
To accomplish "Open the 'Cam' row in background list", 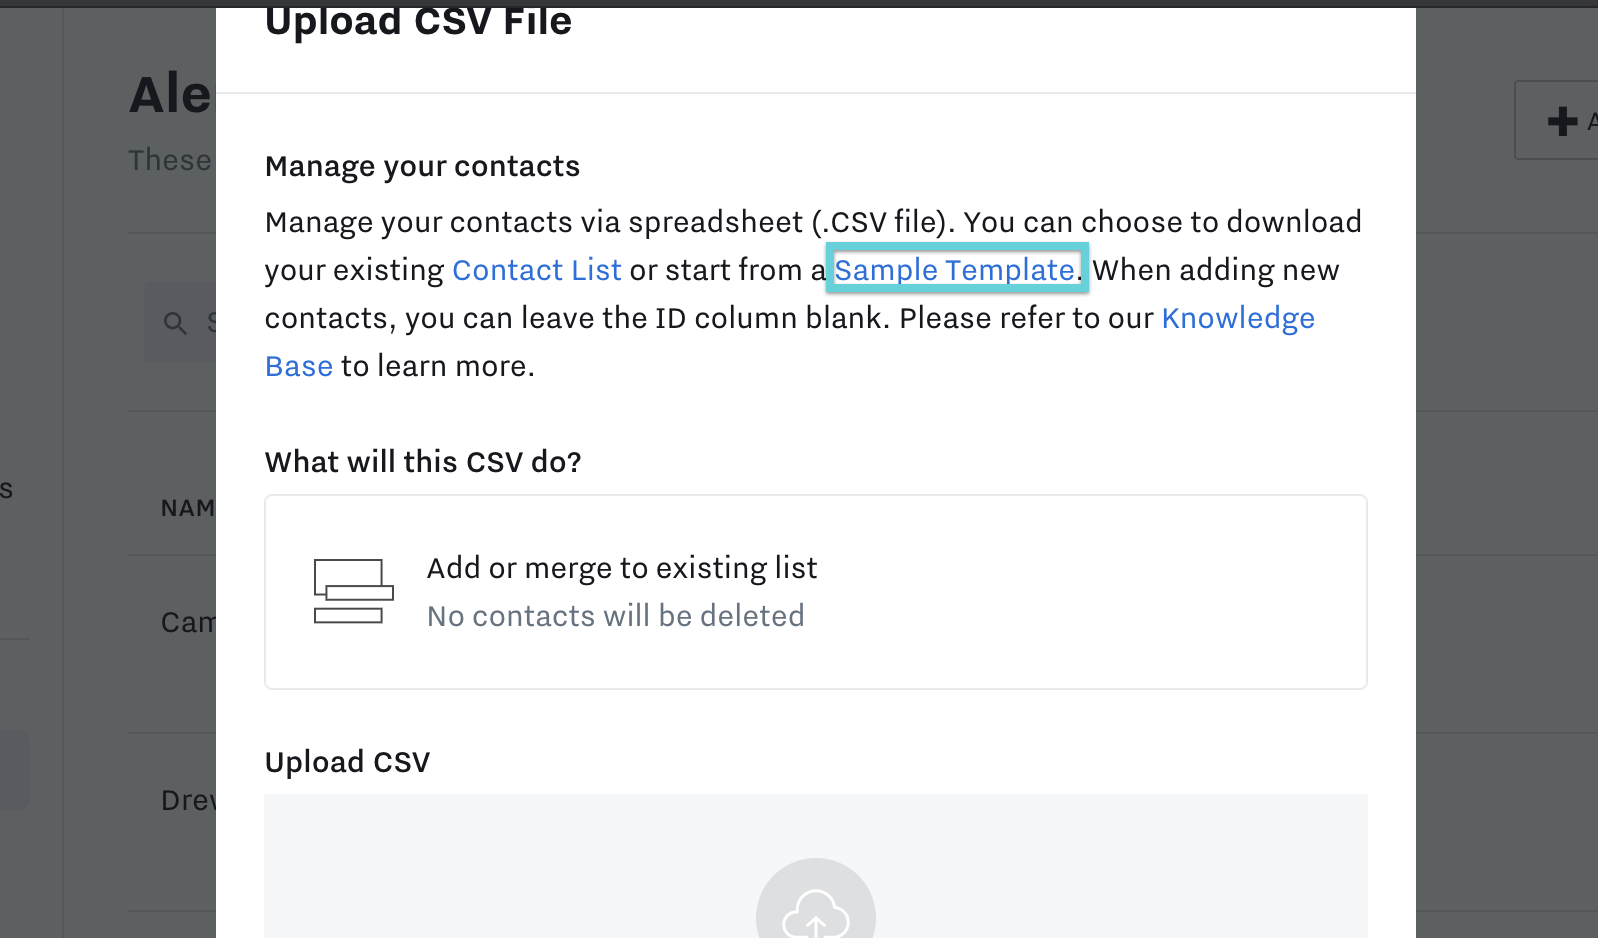I will click(x=188, y=622).
